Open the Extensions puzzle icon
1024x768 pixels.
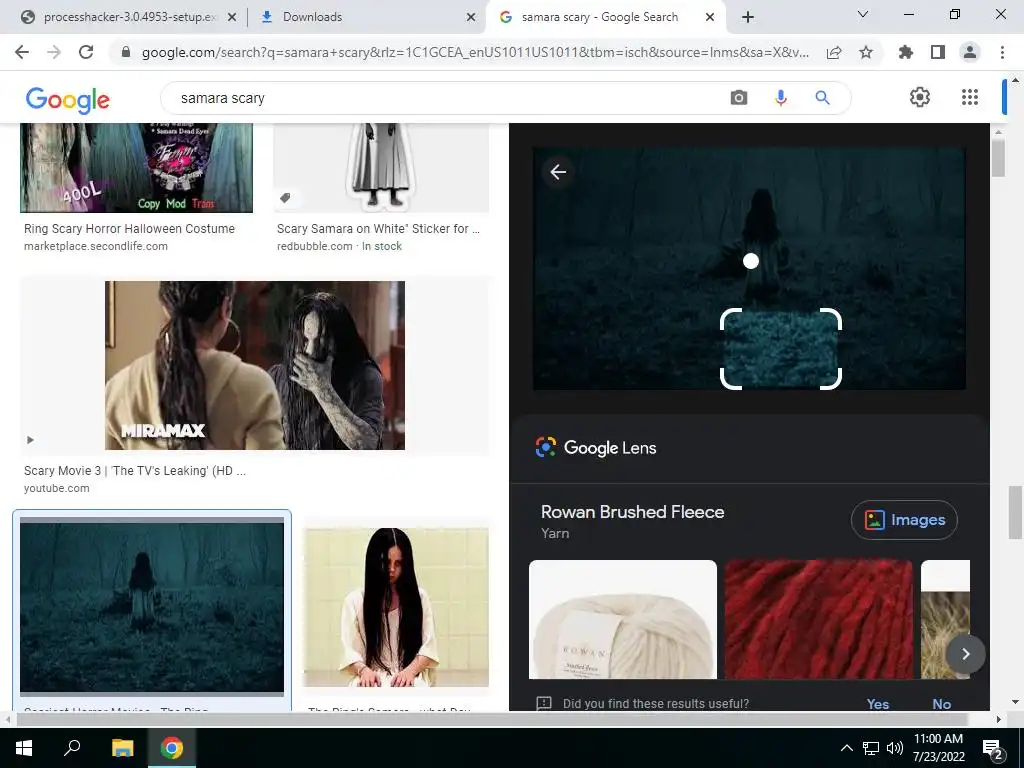(x=906, y=52)
